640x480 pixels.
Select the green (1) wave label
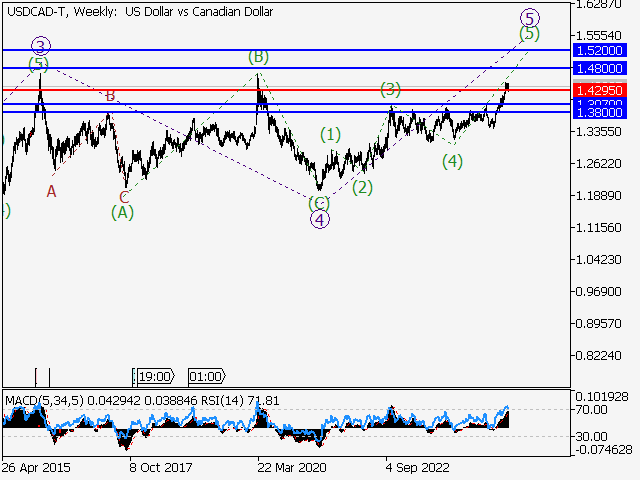pos(331,134)
